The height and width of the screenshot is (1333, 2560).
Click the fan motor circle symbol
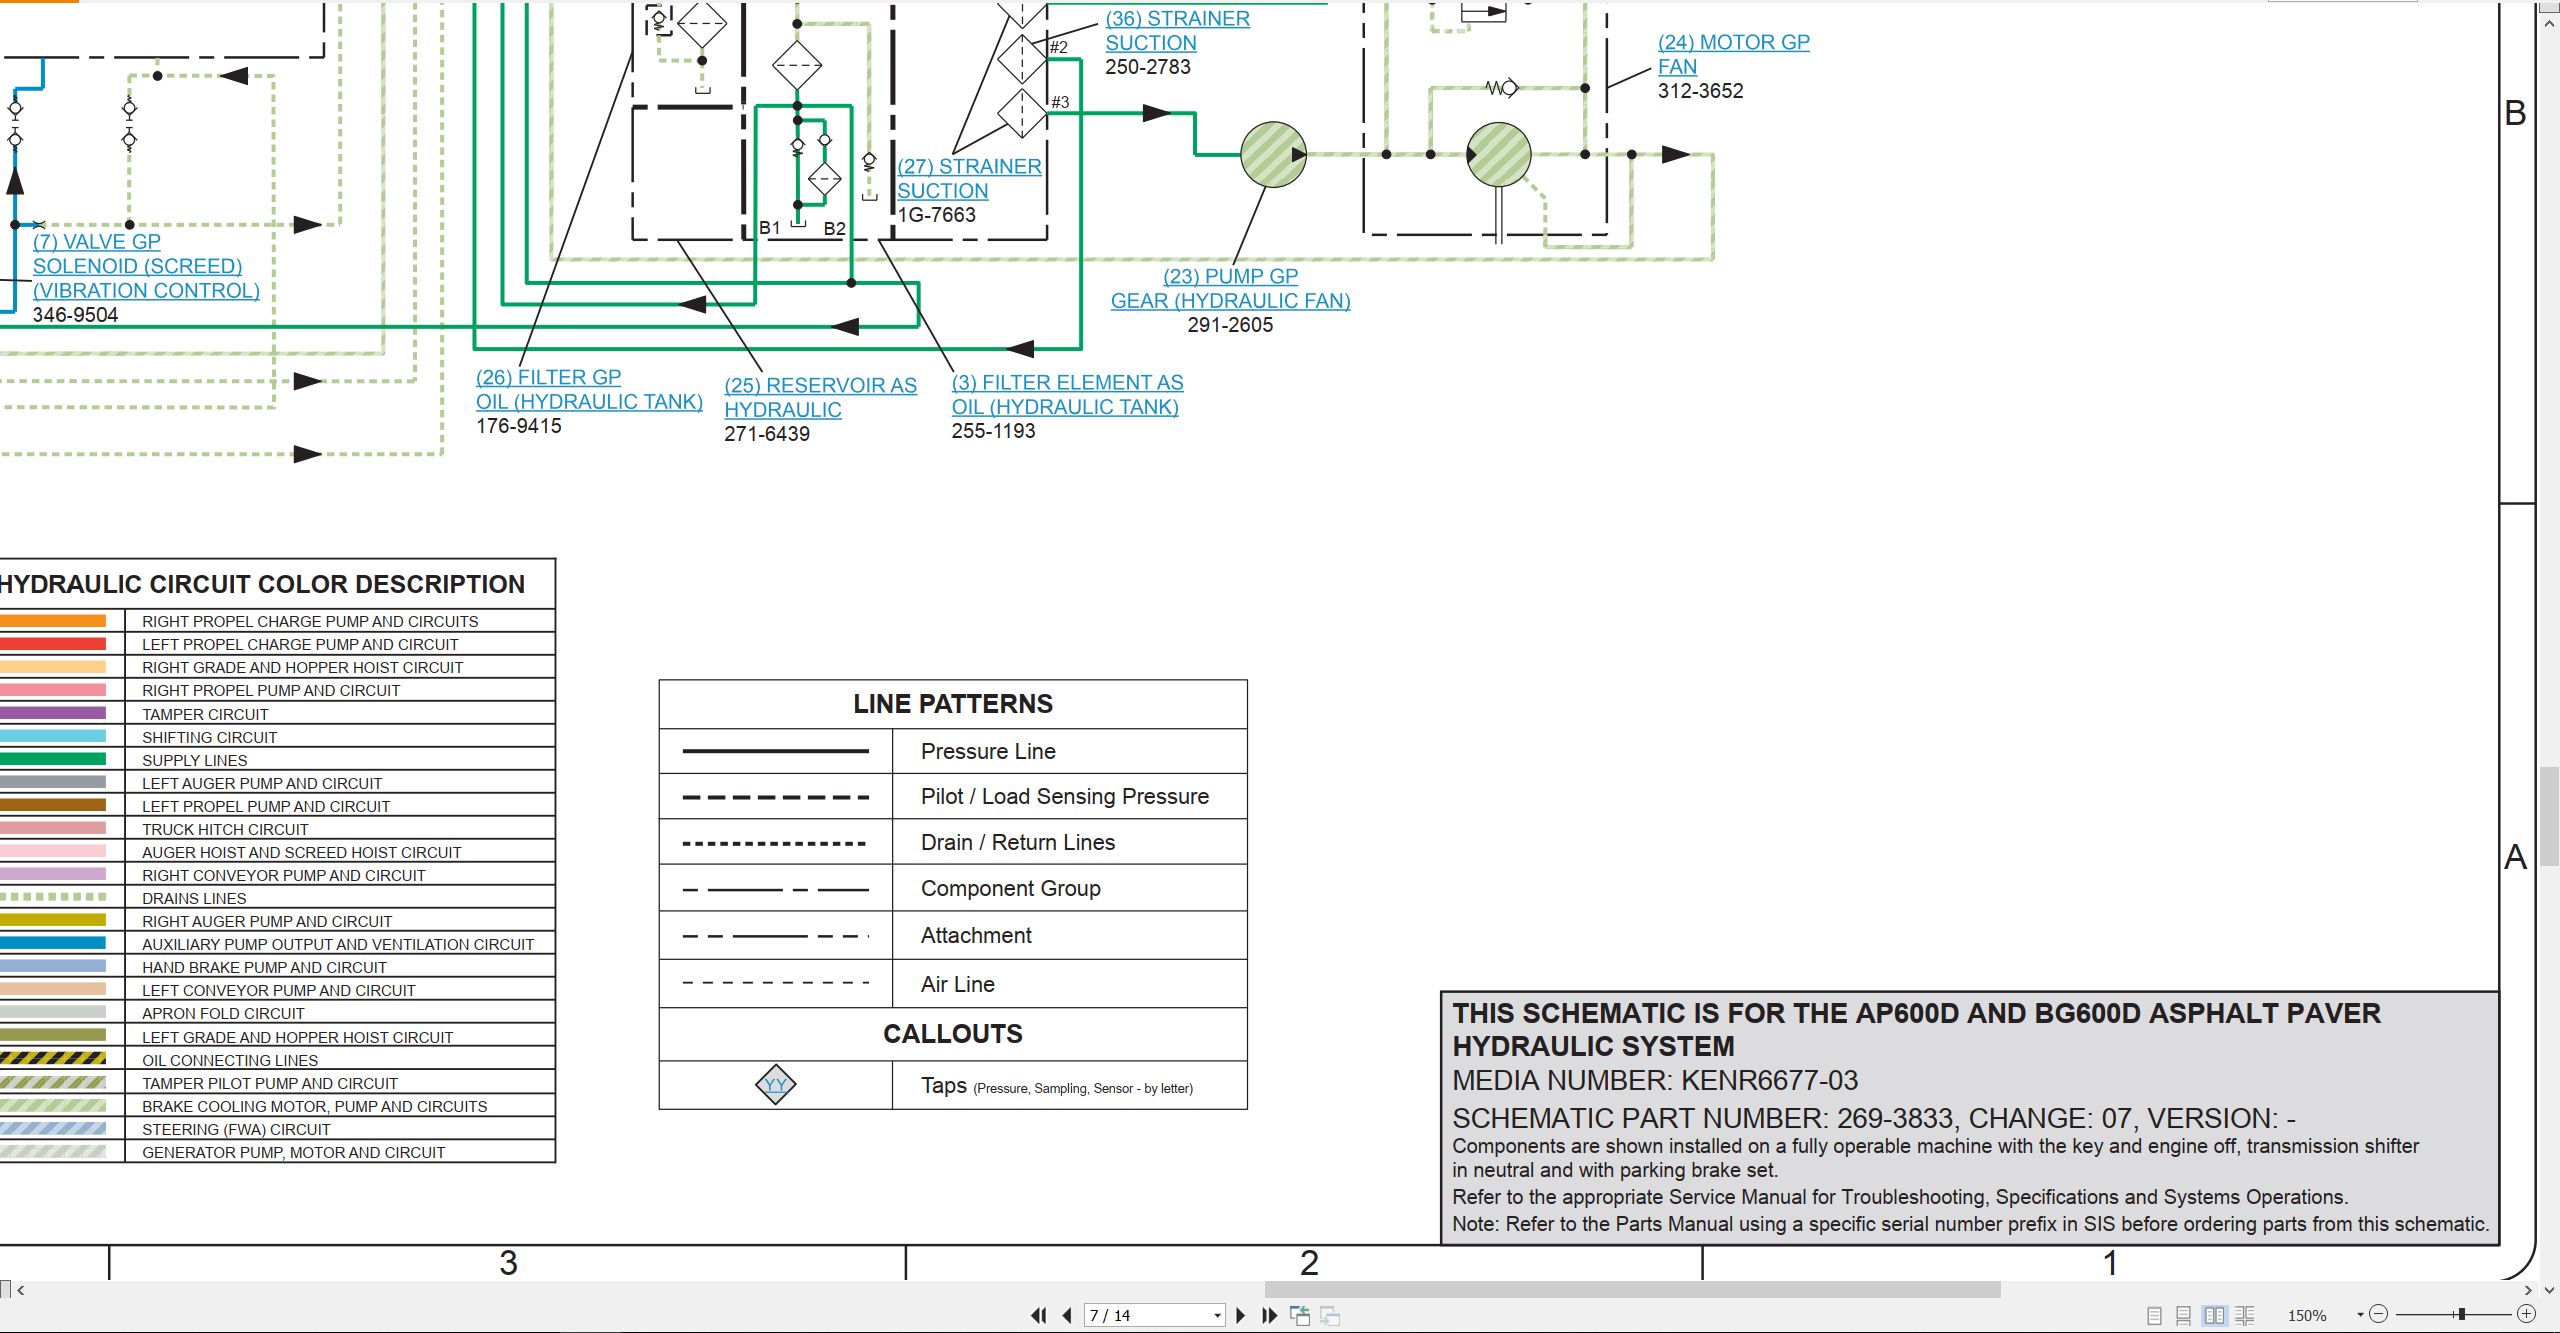[1498, 155]
